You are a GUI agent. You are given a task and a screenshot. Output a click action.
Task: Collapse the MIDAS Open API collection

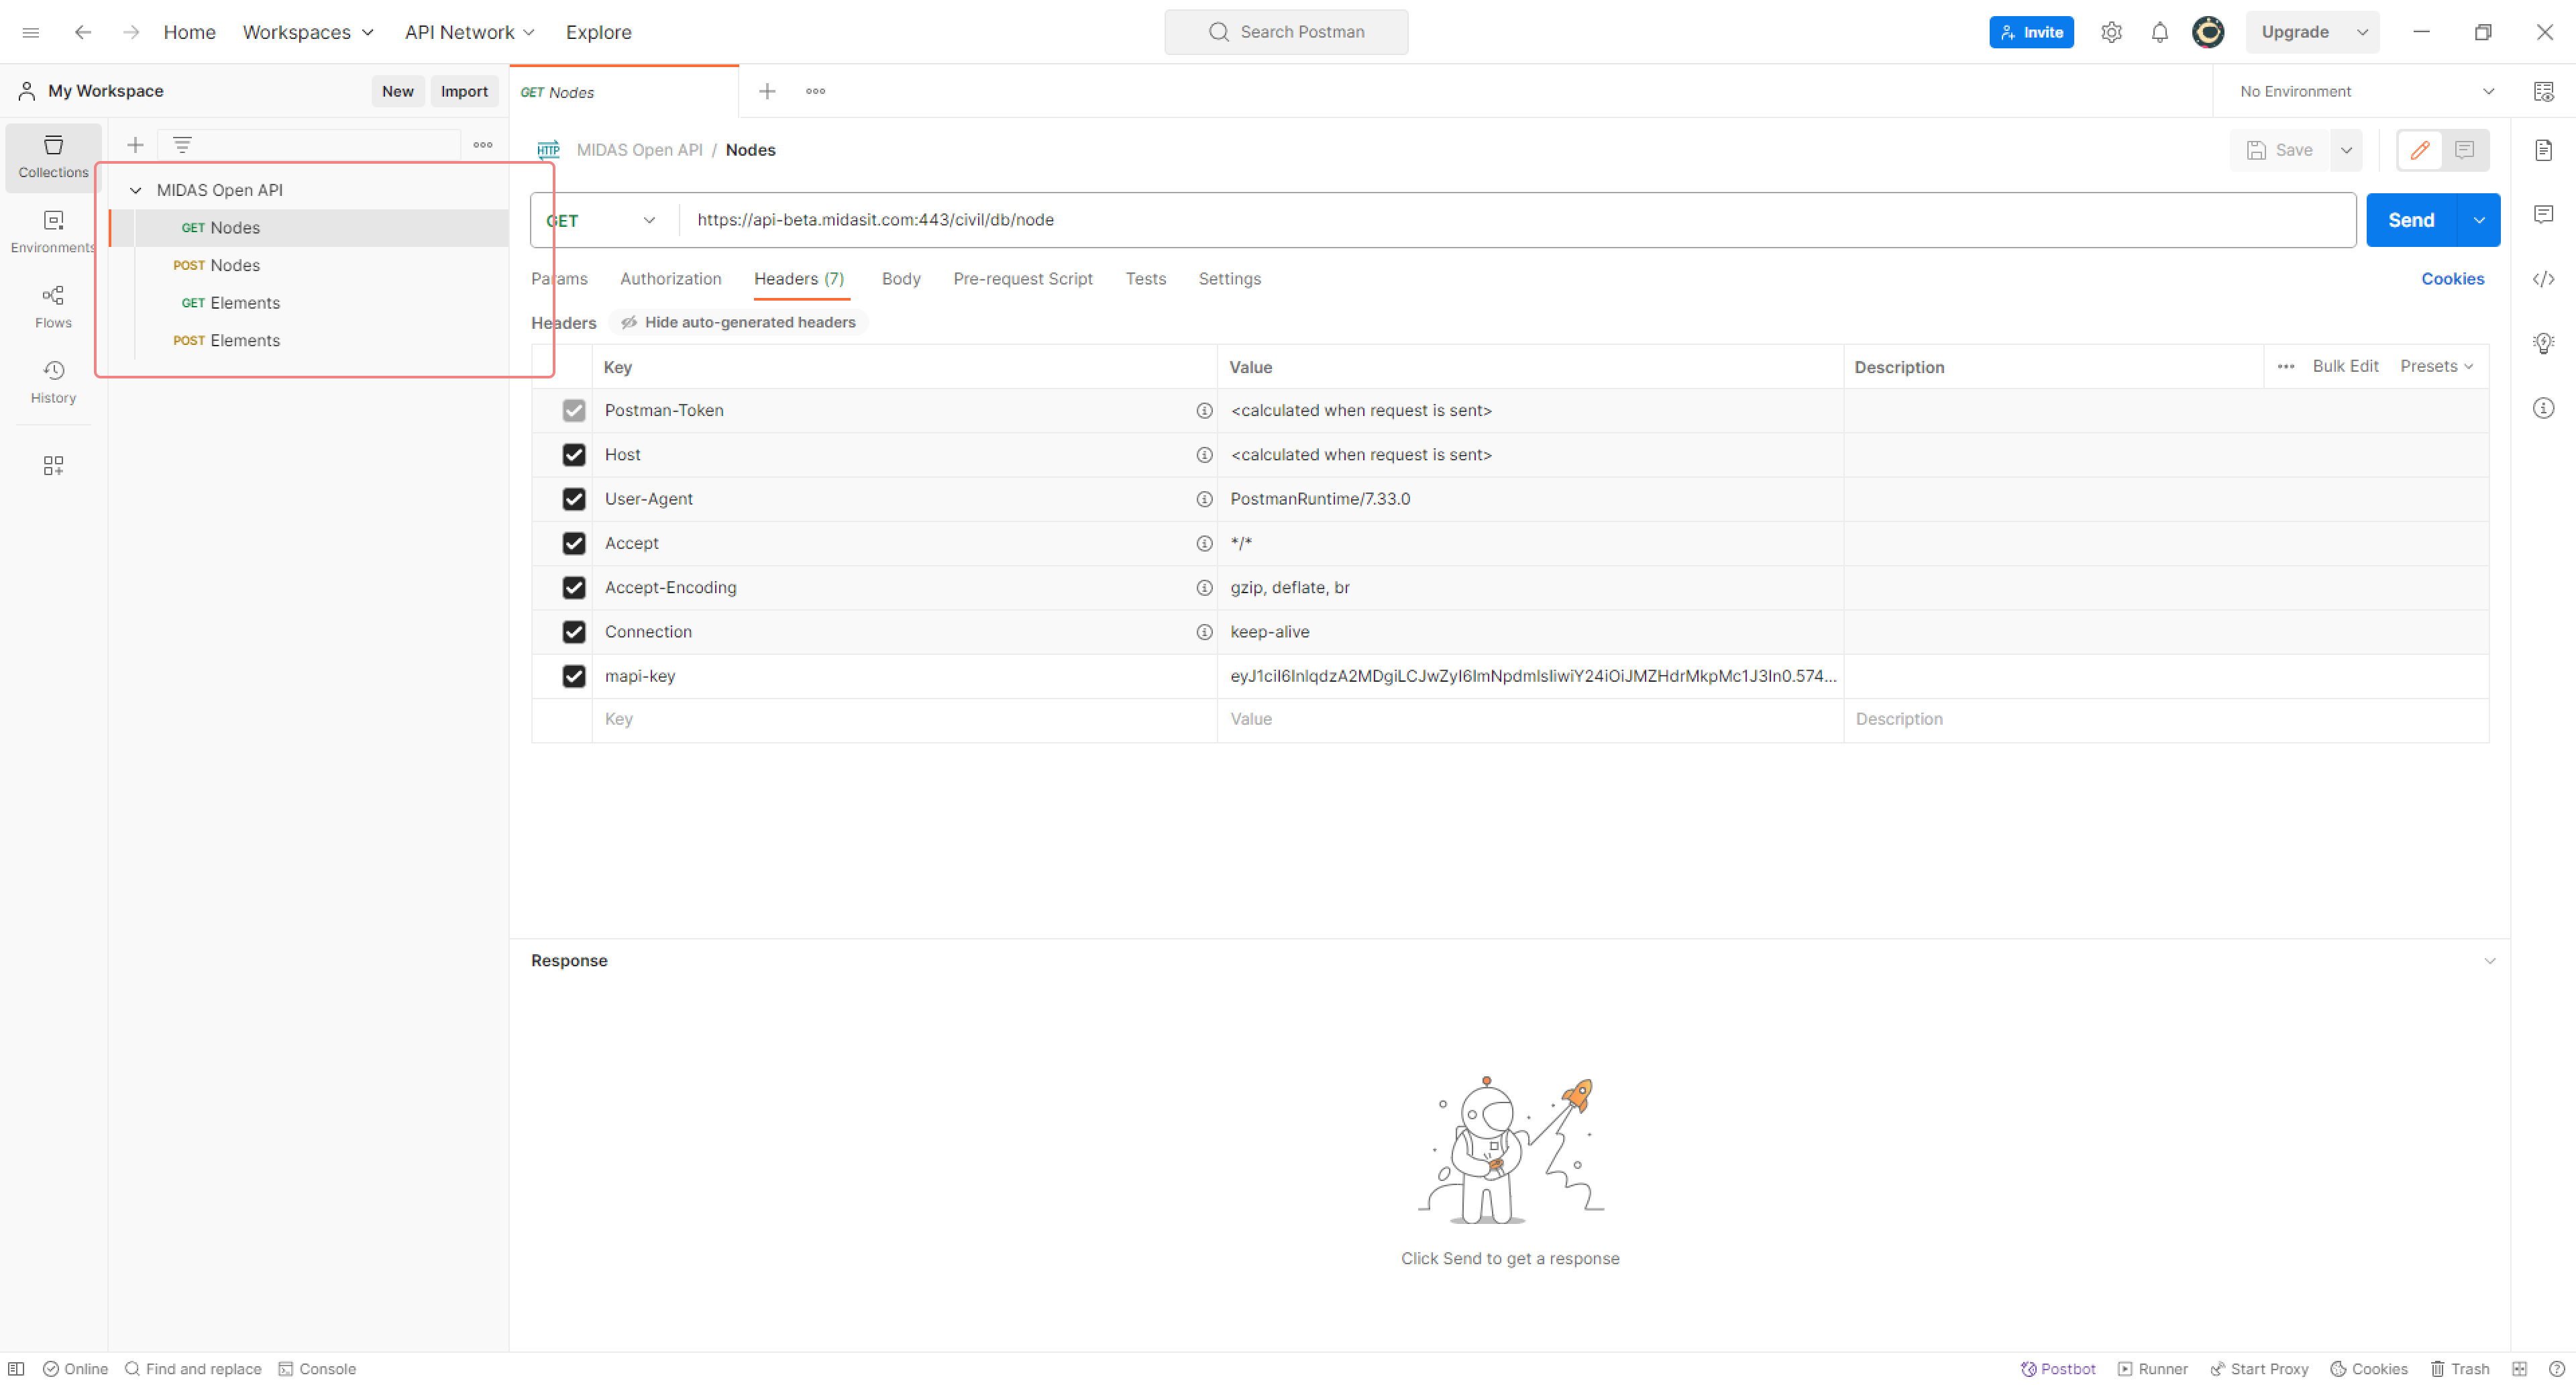click(x=135, y=190)
